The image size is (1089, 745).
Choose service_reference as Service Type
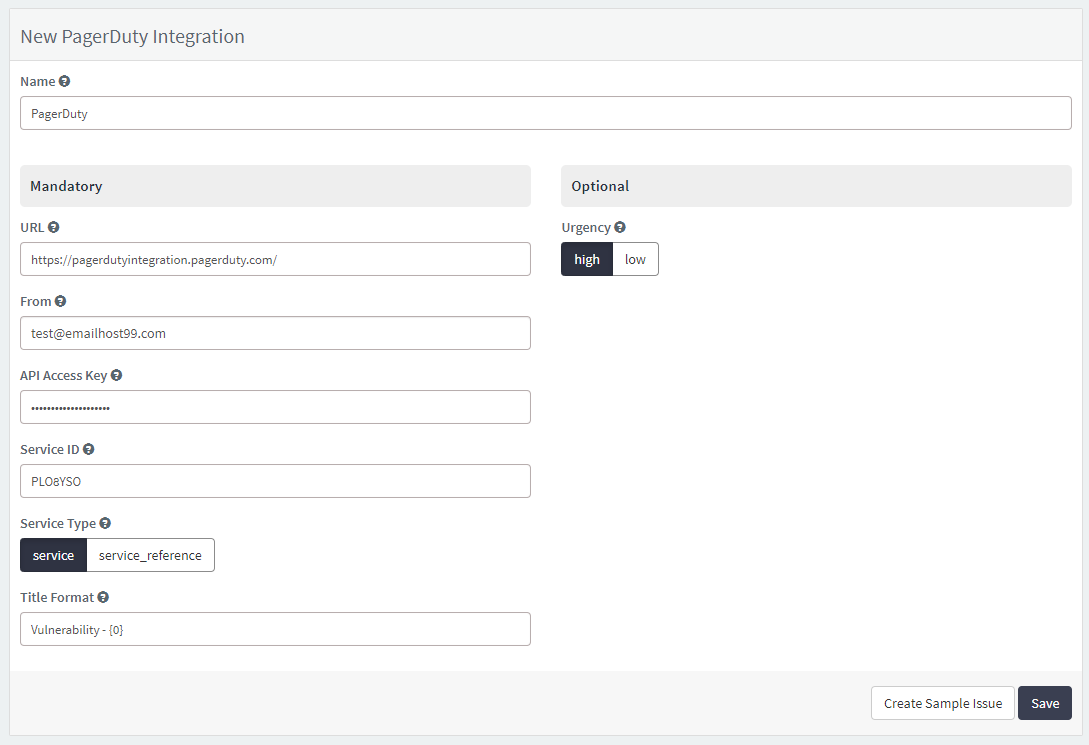(x=150, y=555)
